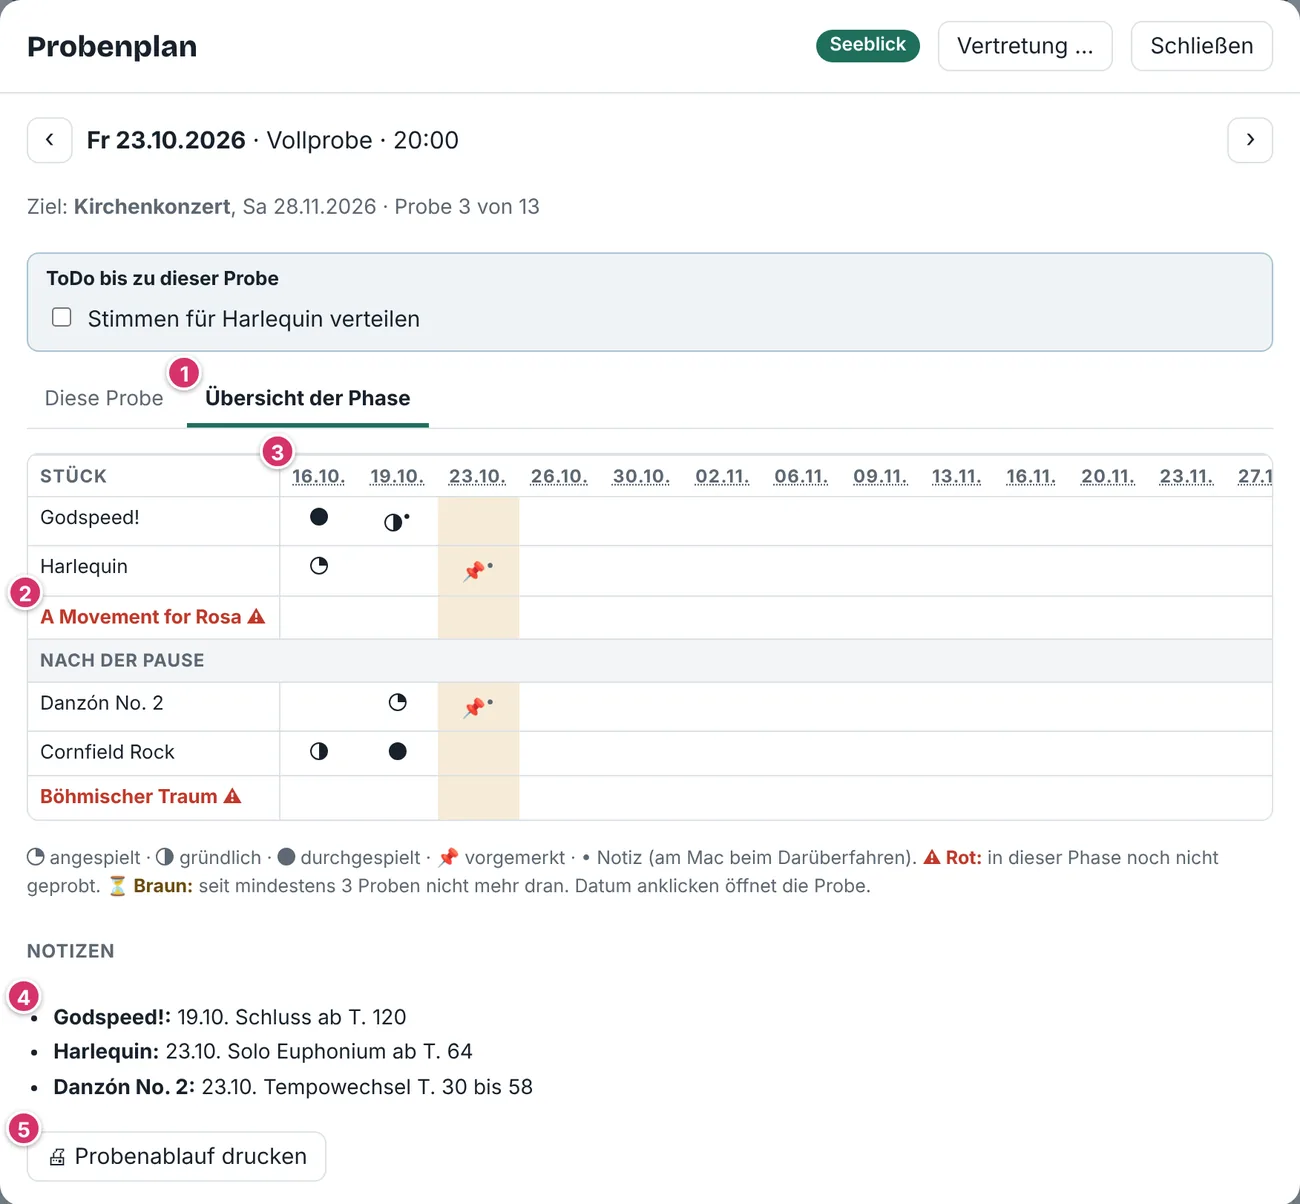1300x1204 pixels.
Task: Click the Danzón No. 2 piece name in table
Action: 102,702
